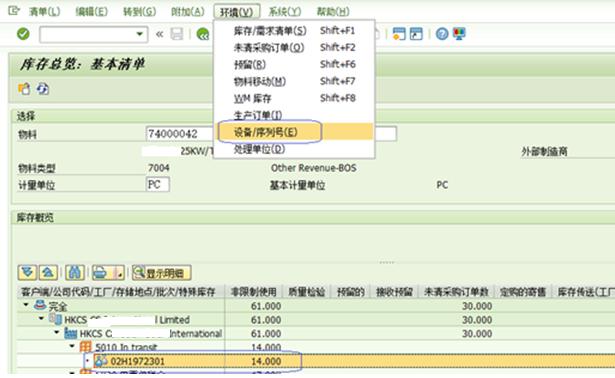Click the green Back arrow icon
Image resolution: width=615 pixels, height=378 pixels.
pyautogui.click(x=203, y=34)
